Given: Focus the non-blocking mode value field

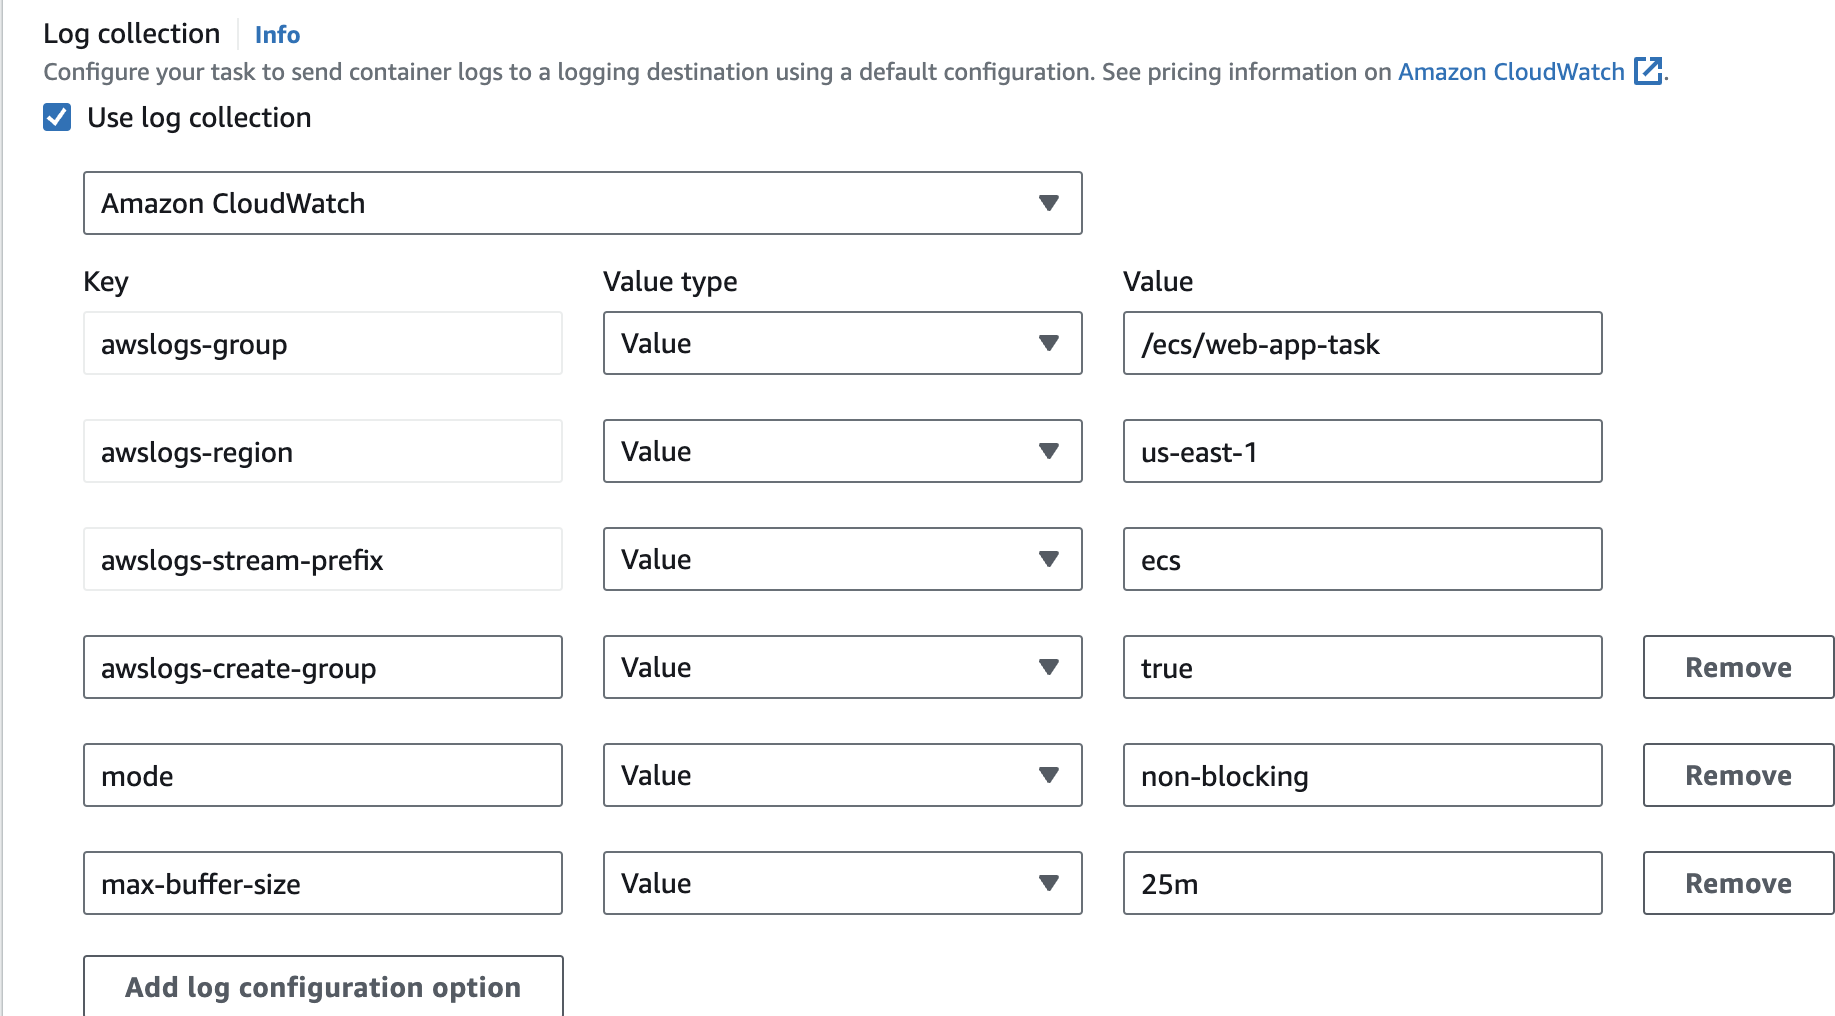Looking at the screenshot, I should (1362, 775).
